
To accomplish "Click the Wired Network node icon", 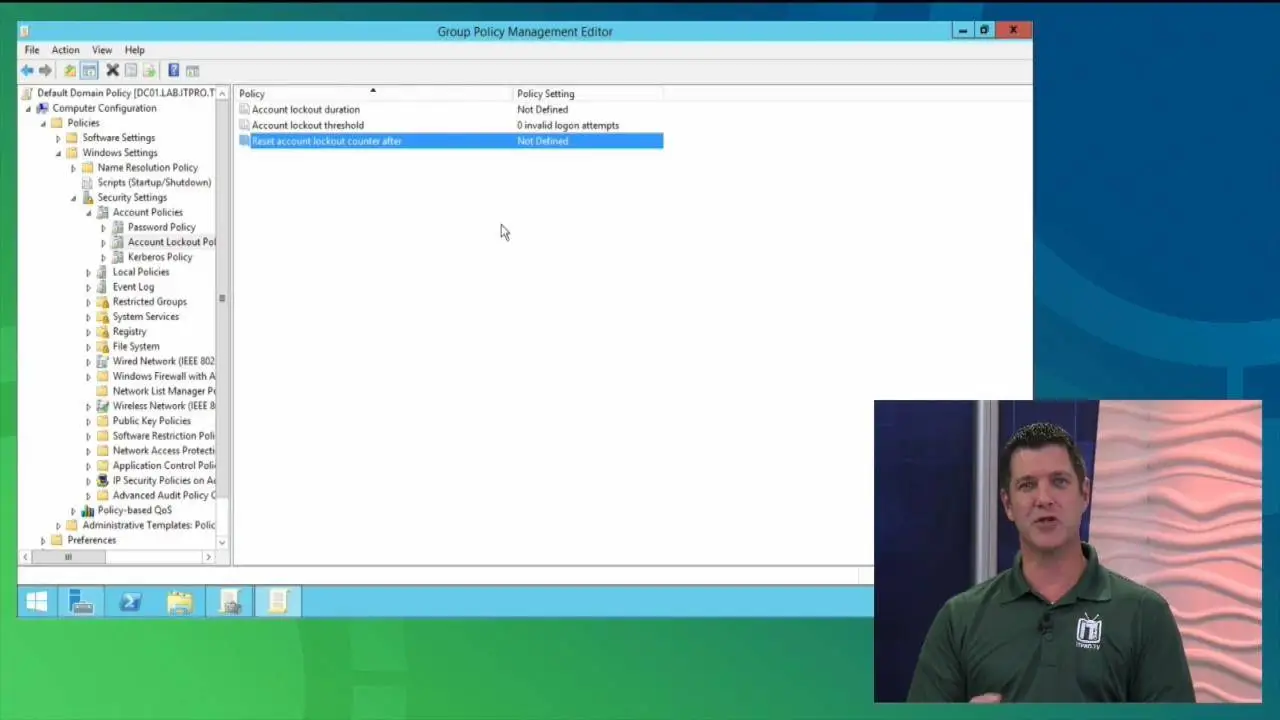I will point(102,361).
